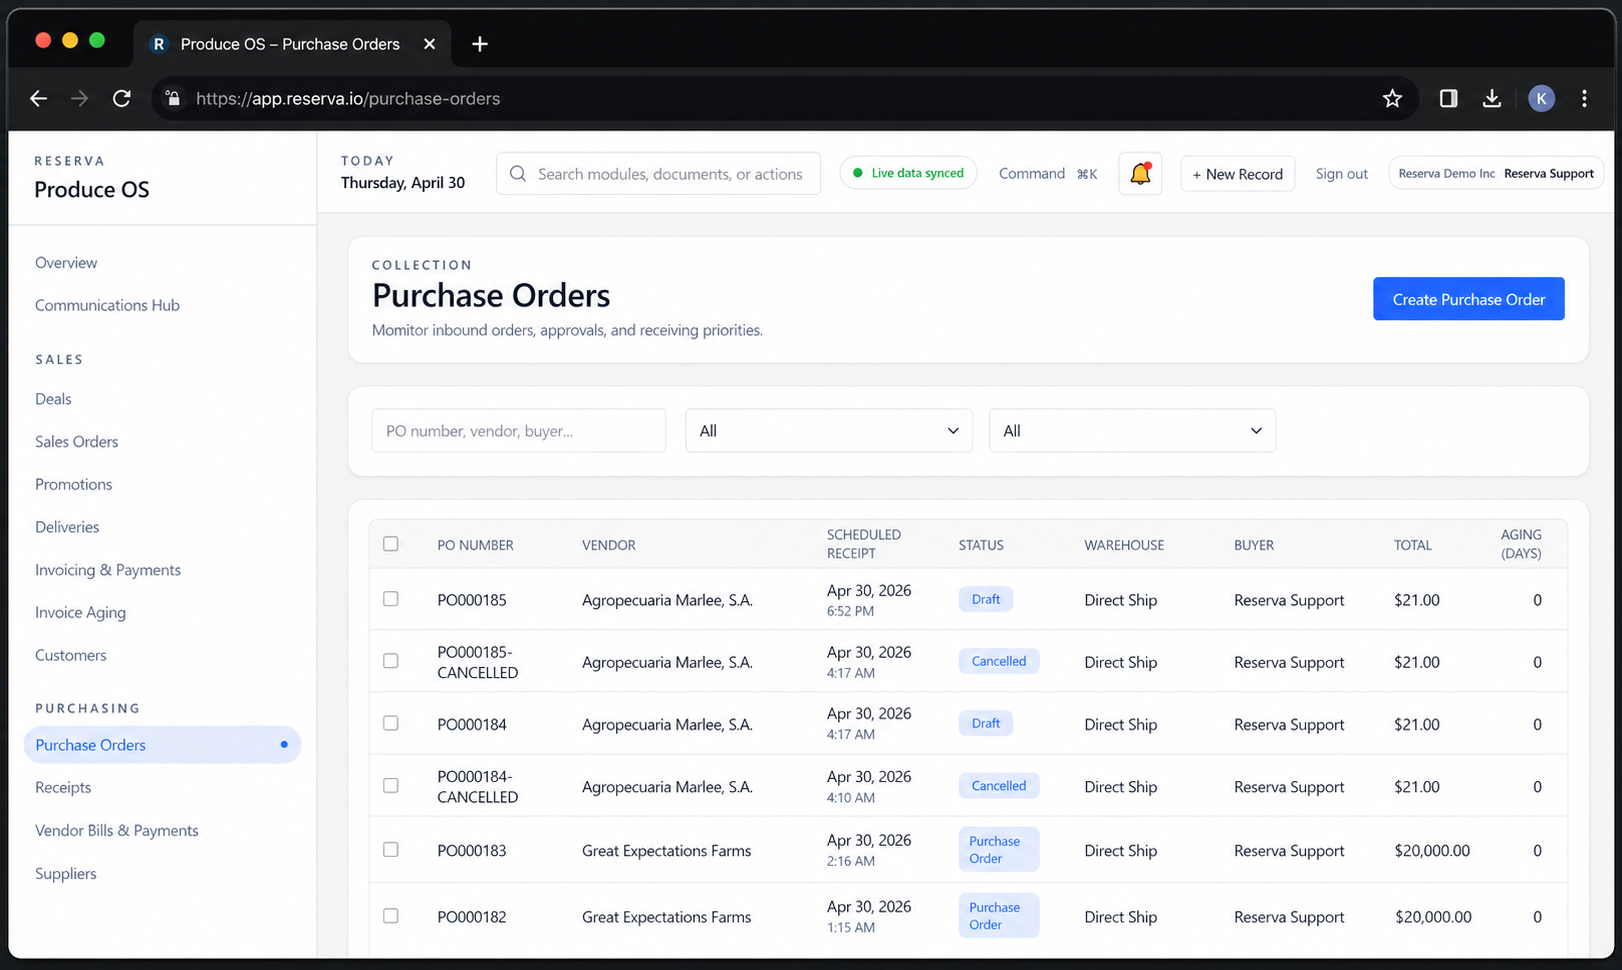
Task: Open PO000185 order number
Action: tap(471, 600)
